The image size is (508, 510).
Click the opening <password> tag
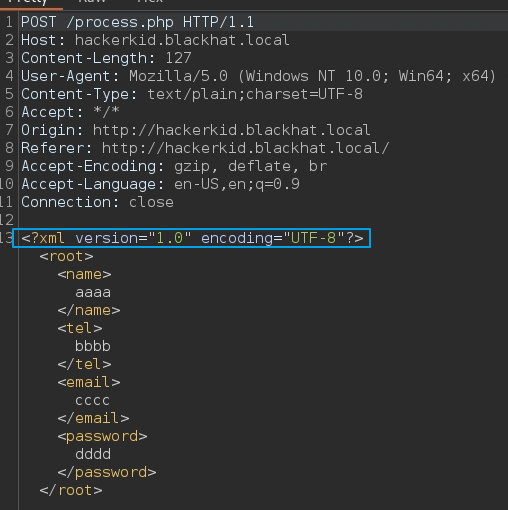point(102,436)
